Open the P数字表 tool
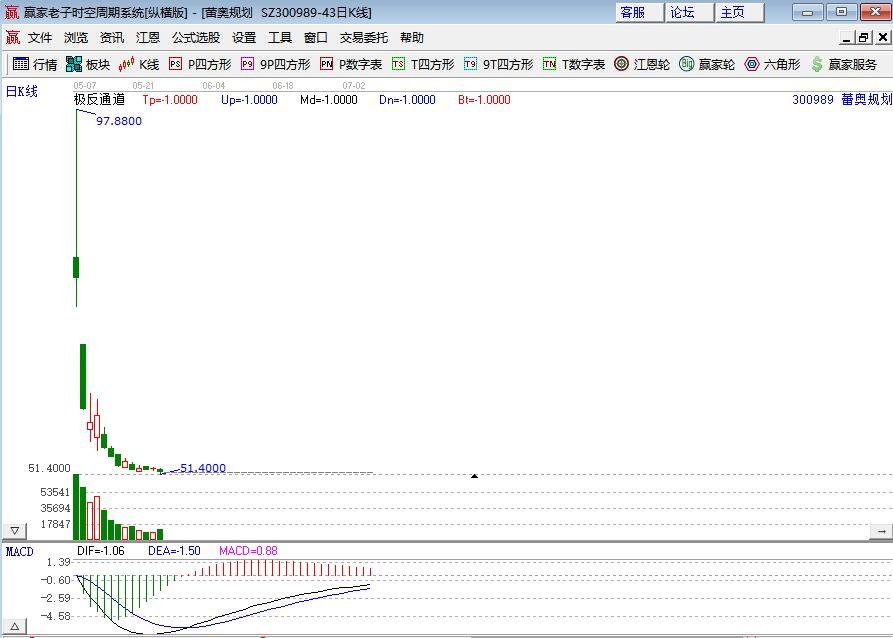893x638 pixels. [x=351, y=64]
